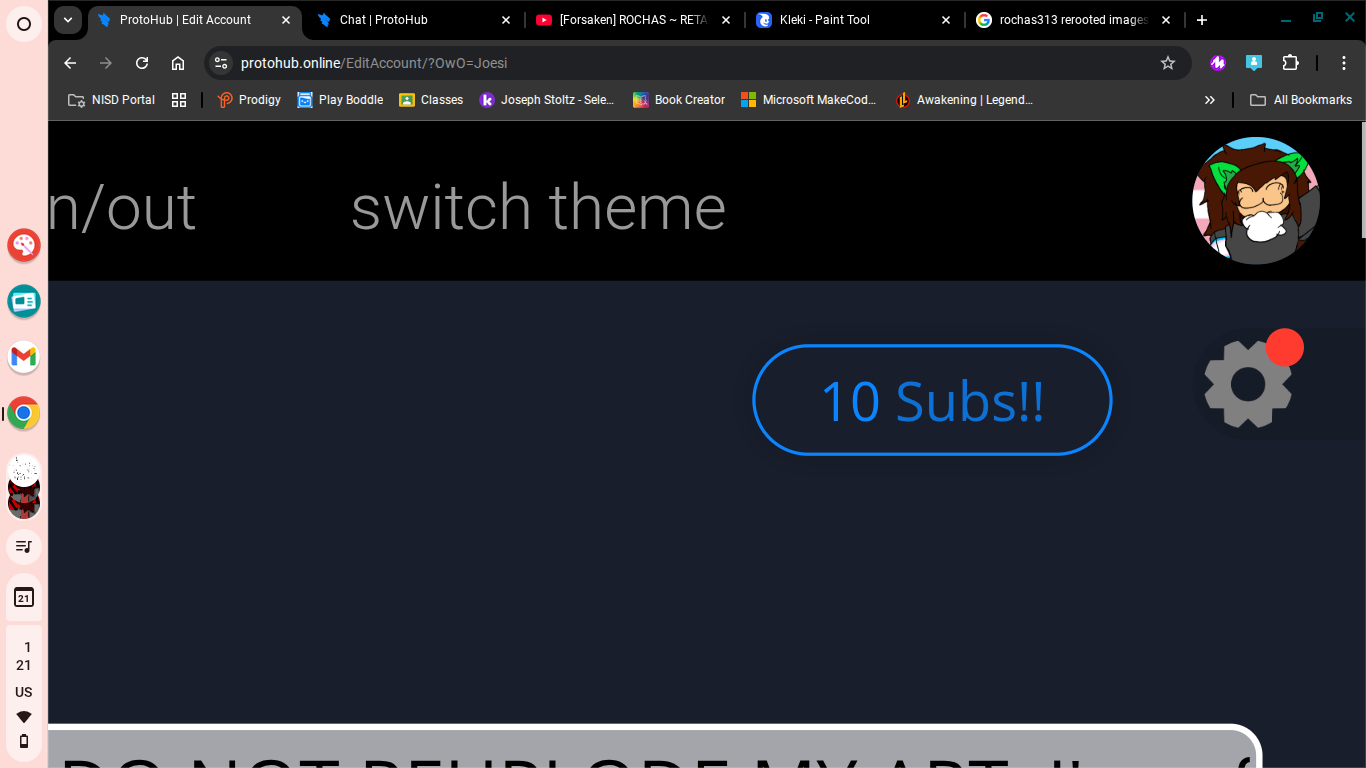Open the Chrome profile avatar icon in toolbar
This screenshot has width=1366, height=768.
[1253, 62]
